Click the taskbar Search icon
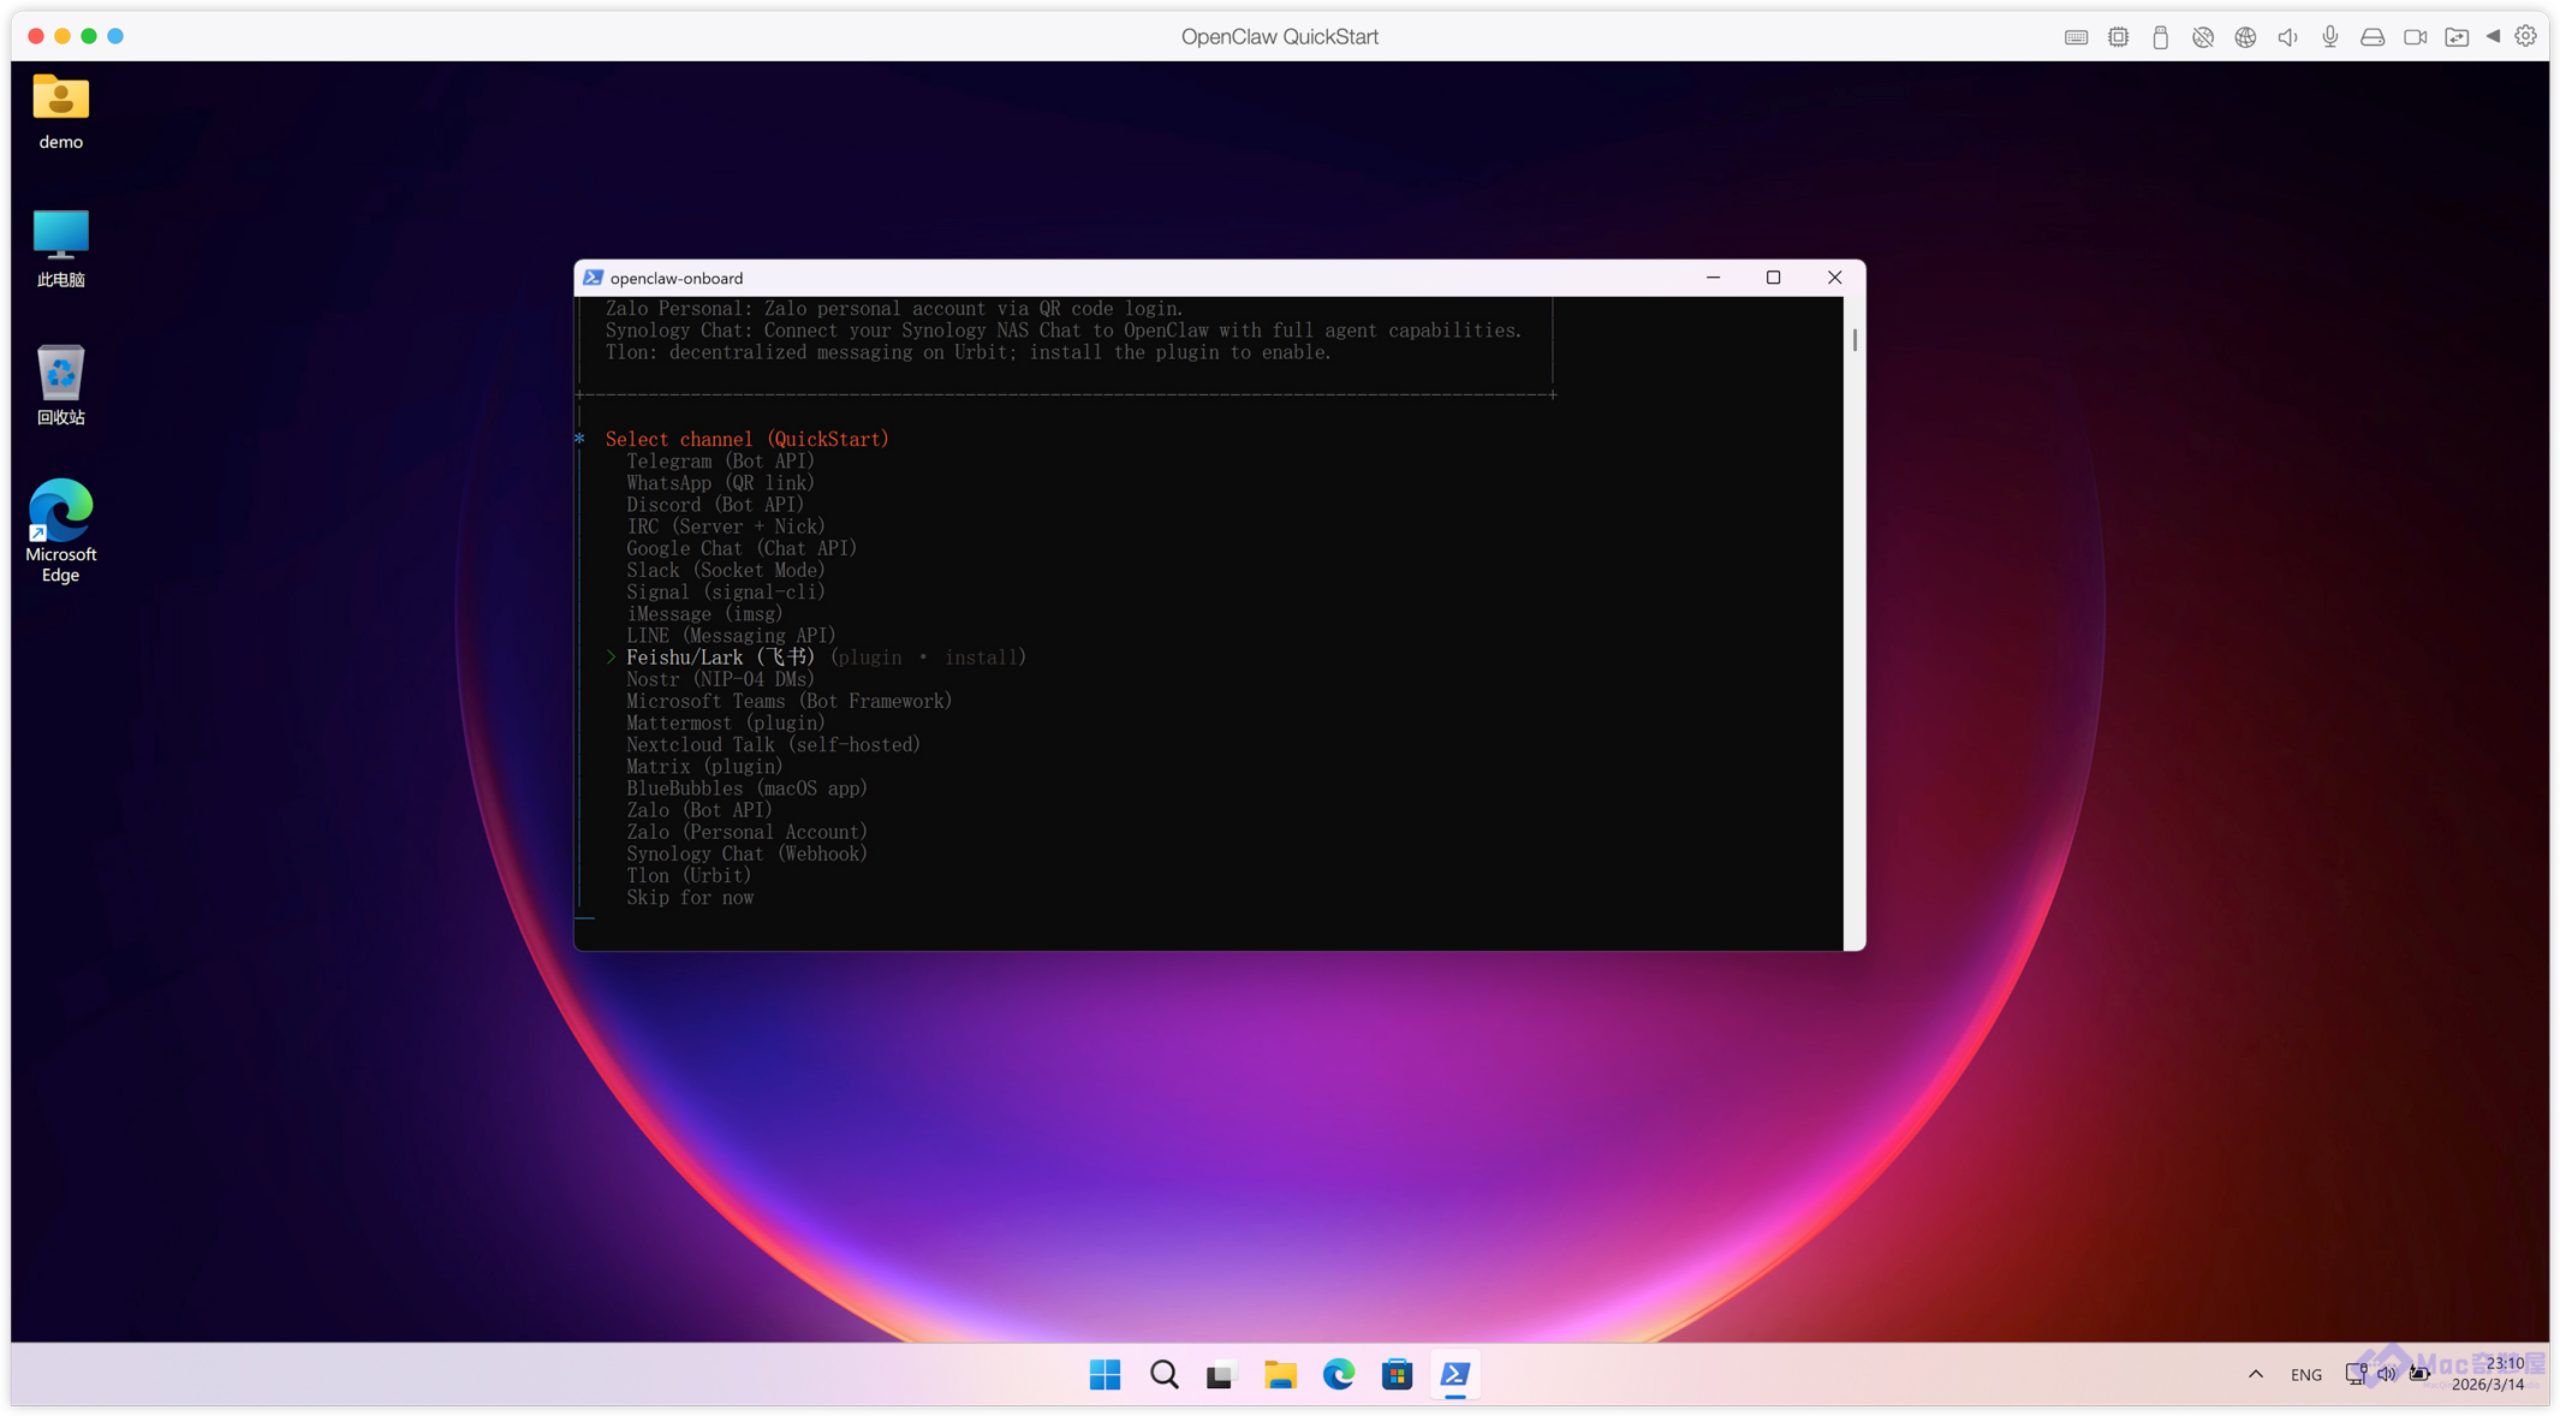 click(x=1163, y=1374)
